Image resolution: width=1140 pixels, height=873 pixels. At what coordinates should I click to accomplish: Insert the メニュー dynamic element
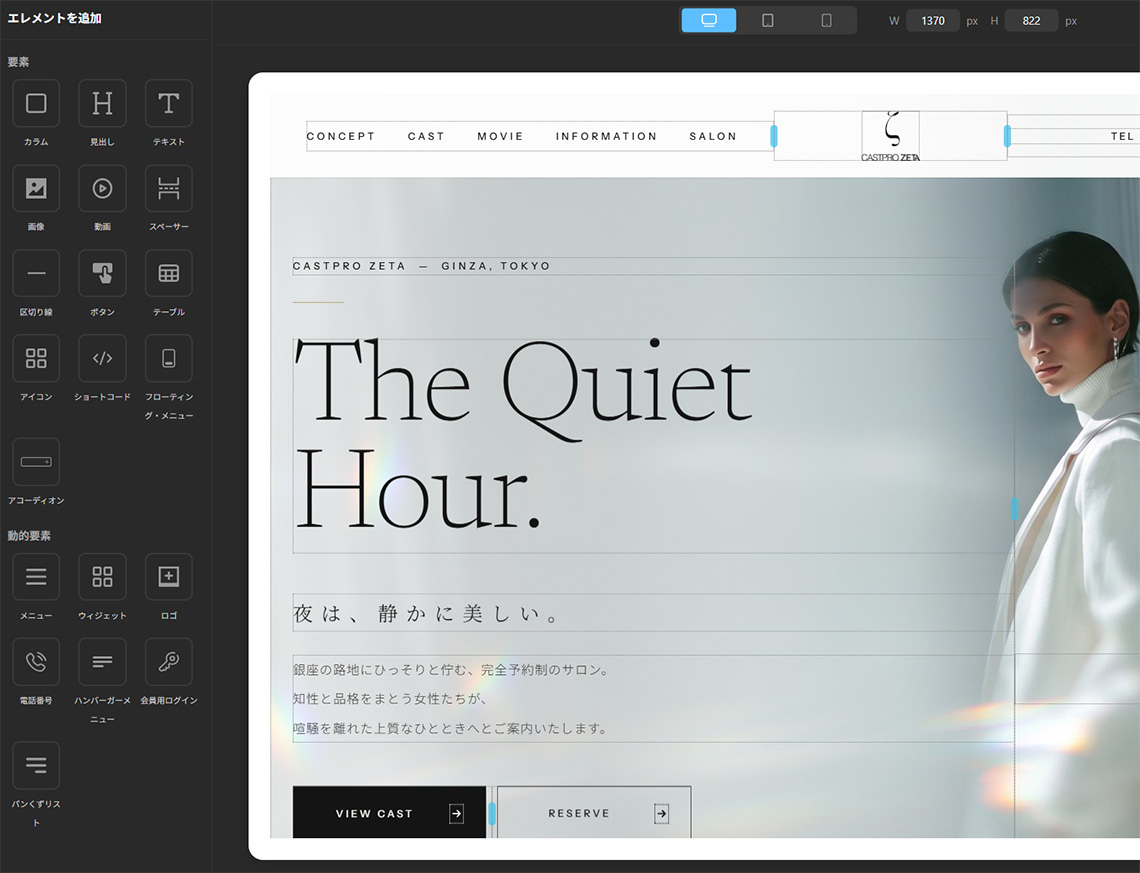(x=36, y=577)
